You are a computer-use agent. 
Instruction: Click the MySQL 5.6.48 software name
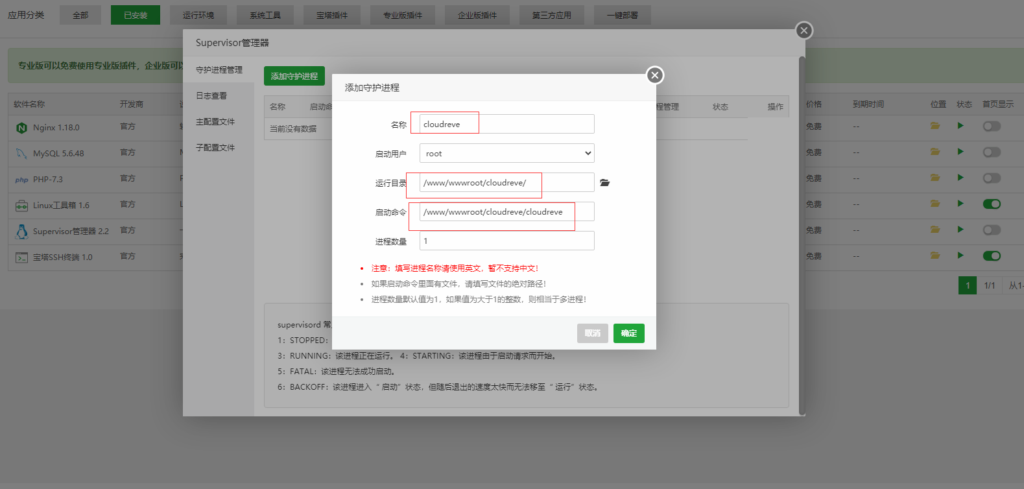pos(59,153)
